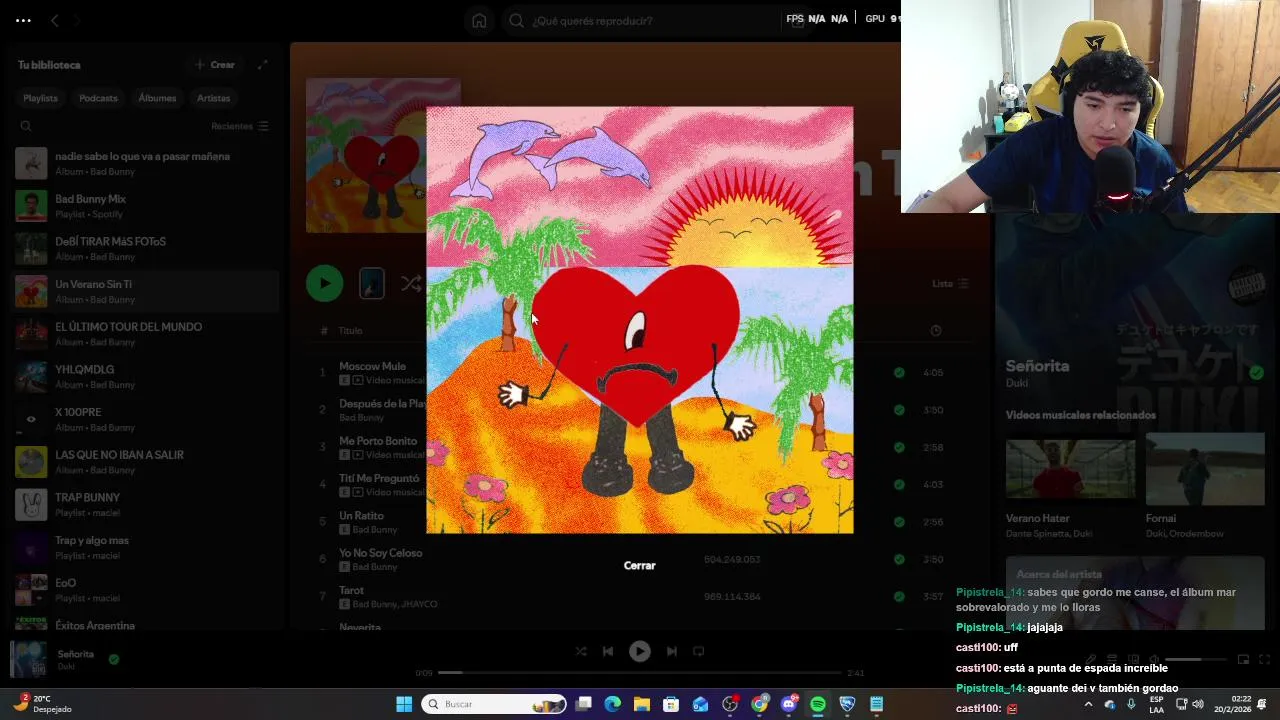Select Un Verano Sin Ti in library
Screen dimensions: 1280x720
tap(145, 291)
